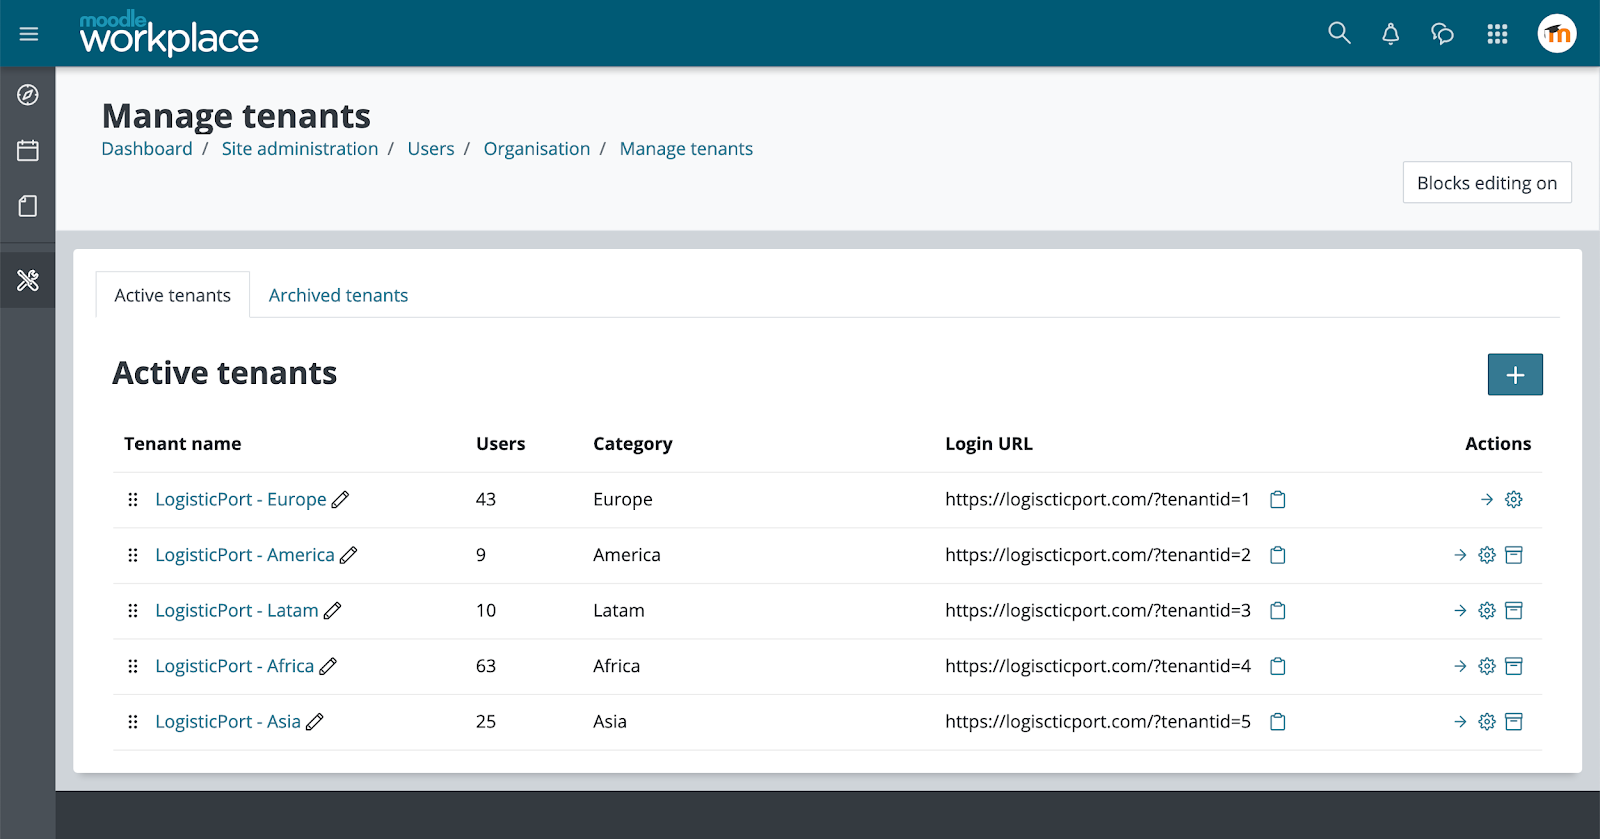Switch to Archived tenants tab
The image size is (1600, 839).
(338, 295)
